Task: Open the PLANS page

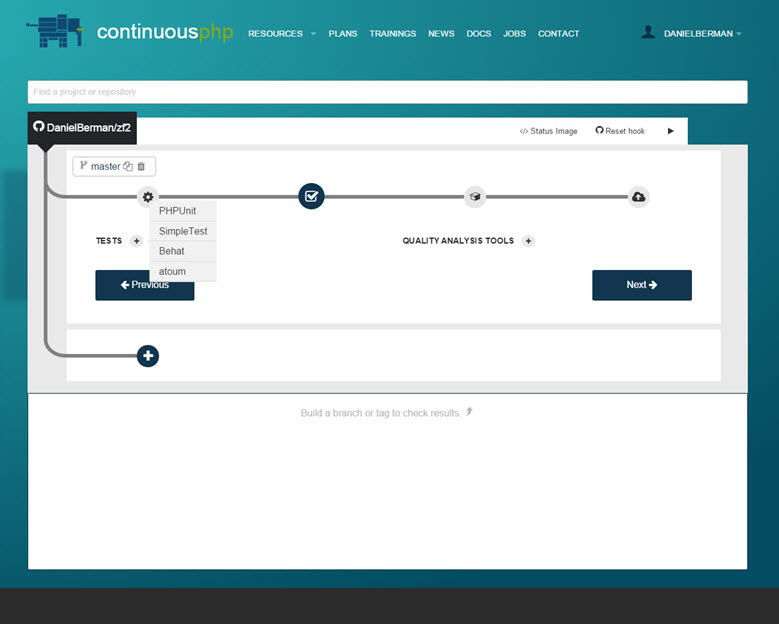Action: (x=343, y=34)
